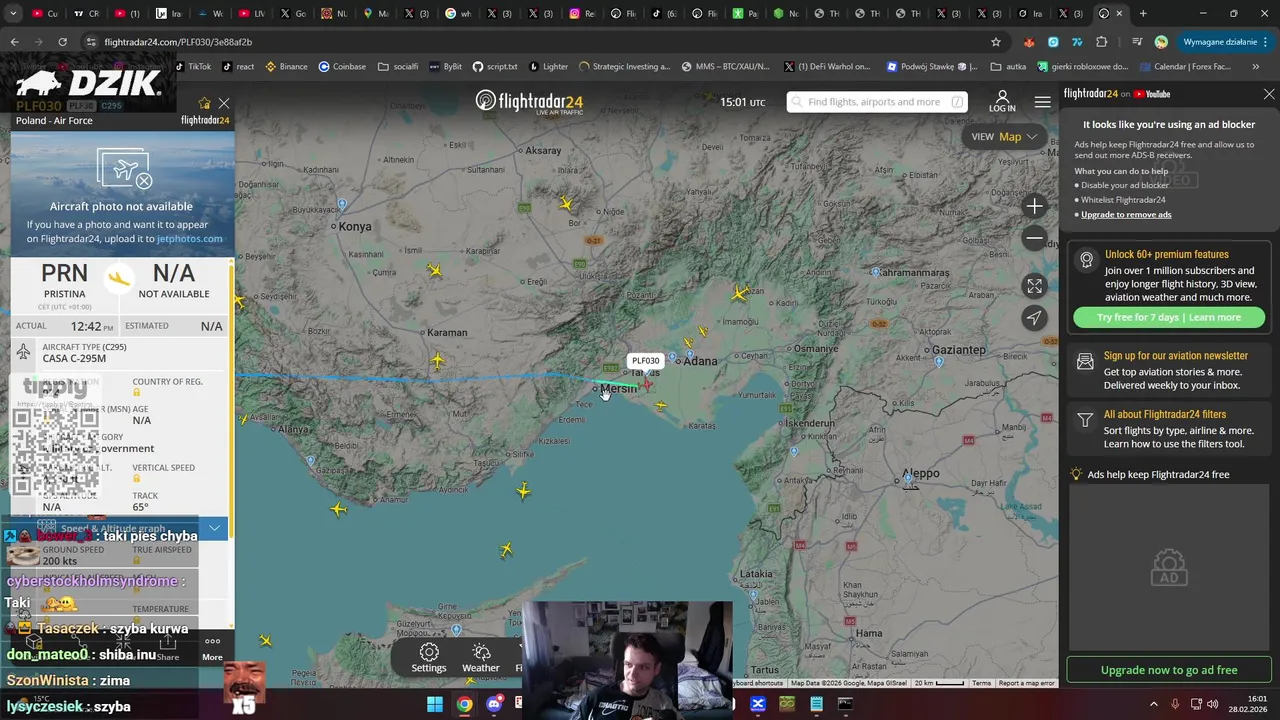Click the yellow plane south of Anamur
The width and height of the screenshot is (1280, 720).
(339, 509)
